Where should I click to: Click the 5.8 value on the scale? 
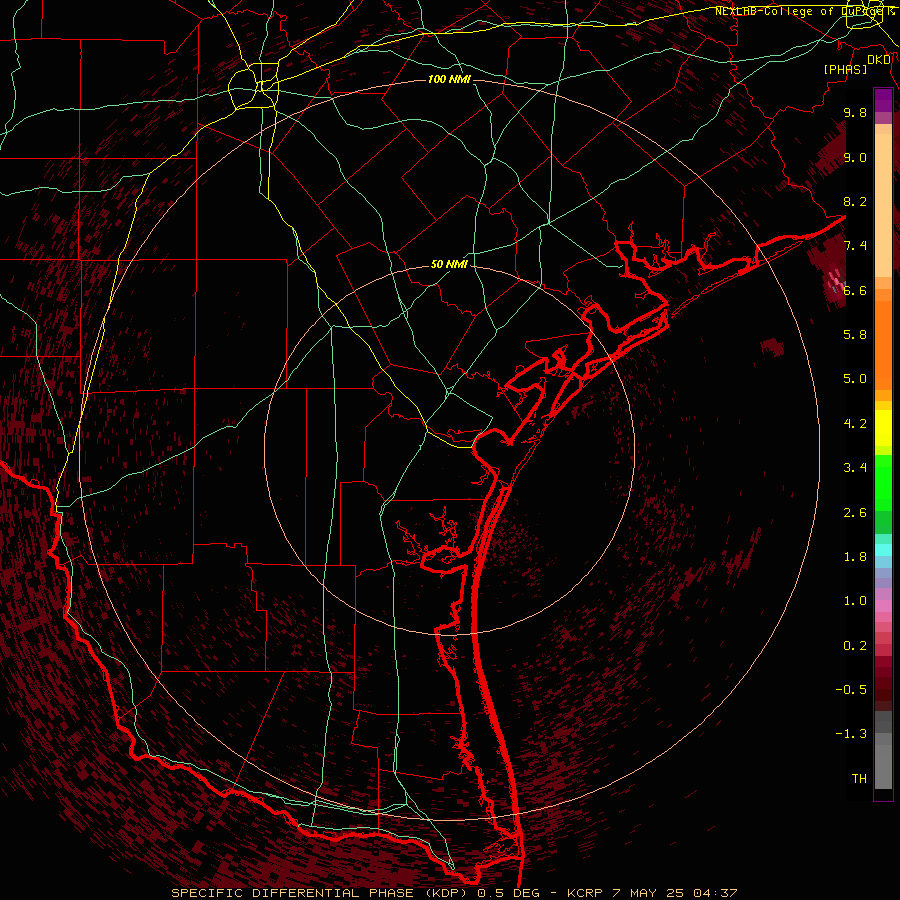tap(855, 335)
